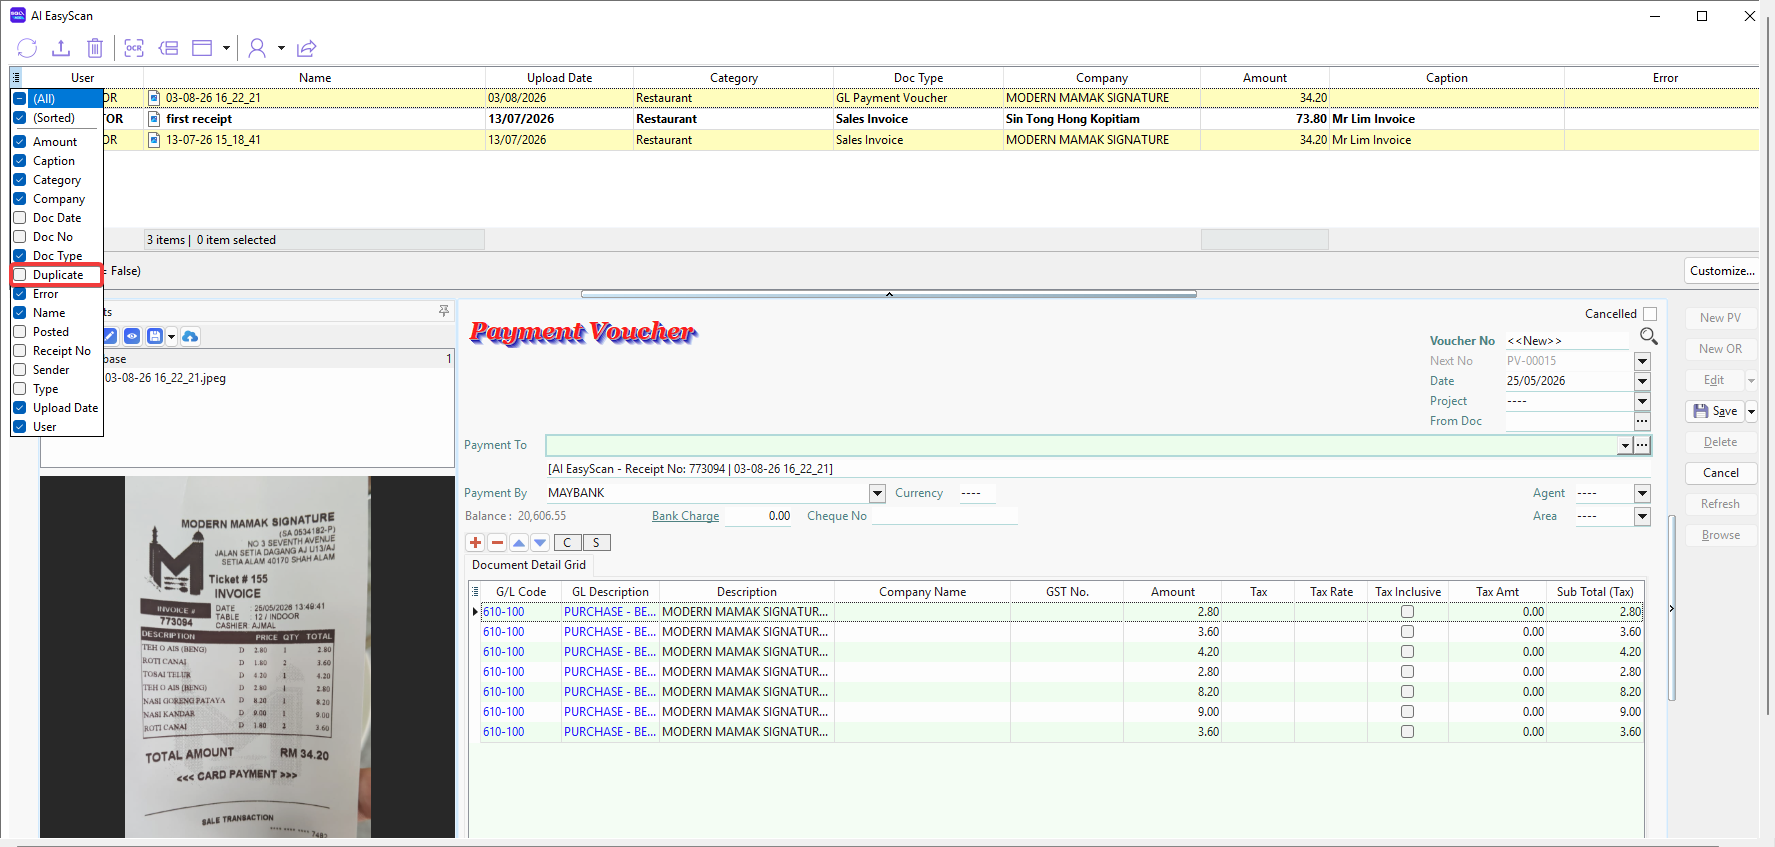The width and height of the screenshot is (1775, 847).
Task: Tick the Cancelled checkbox on the voucher
Action: click(1650, 314)
